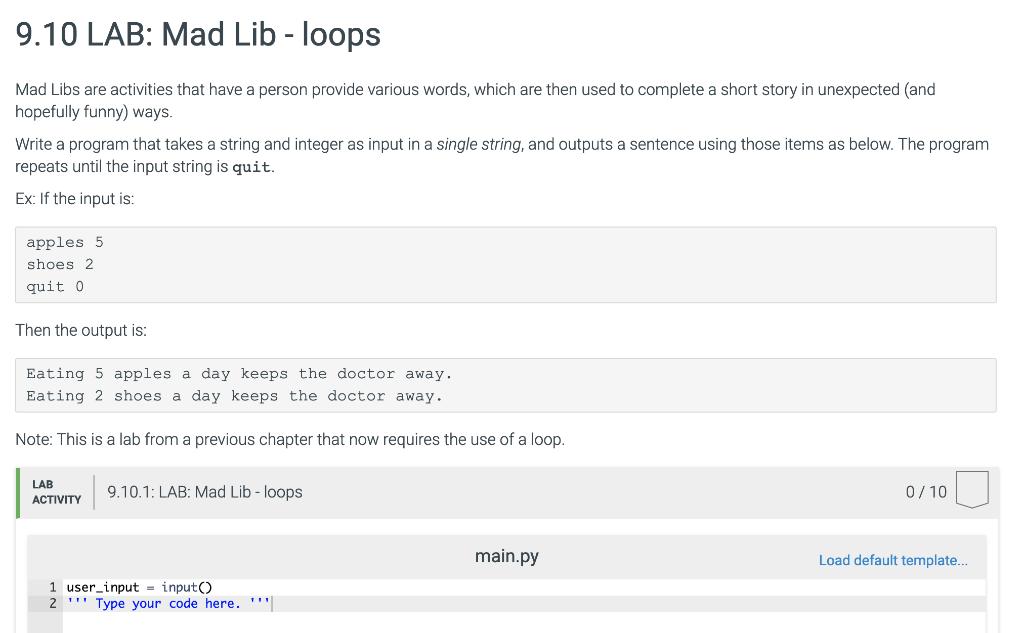
Task: Click the bookmark ribbon icon beside the score
Action: click(x=971, y=491)
